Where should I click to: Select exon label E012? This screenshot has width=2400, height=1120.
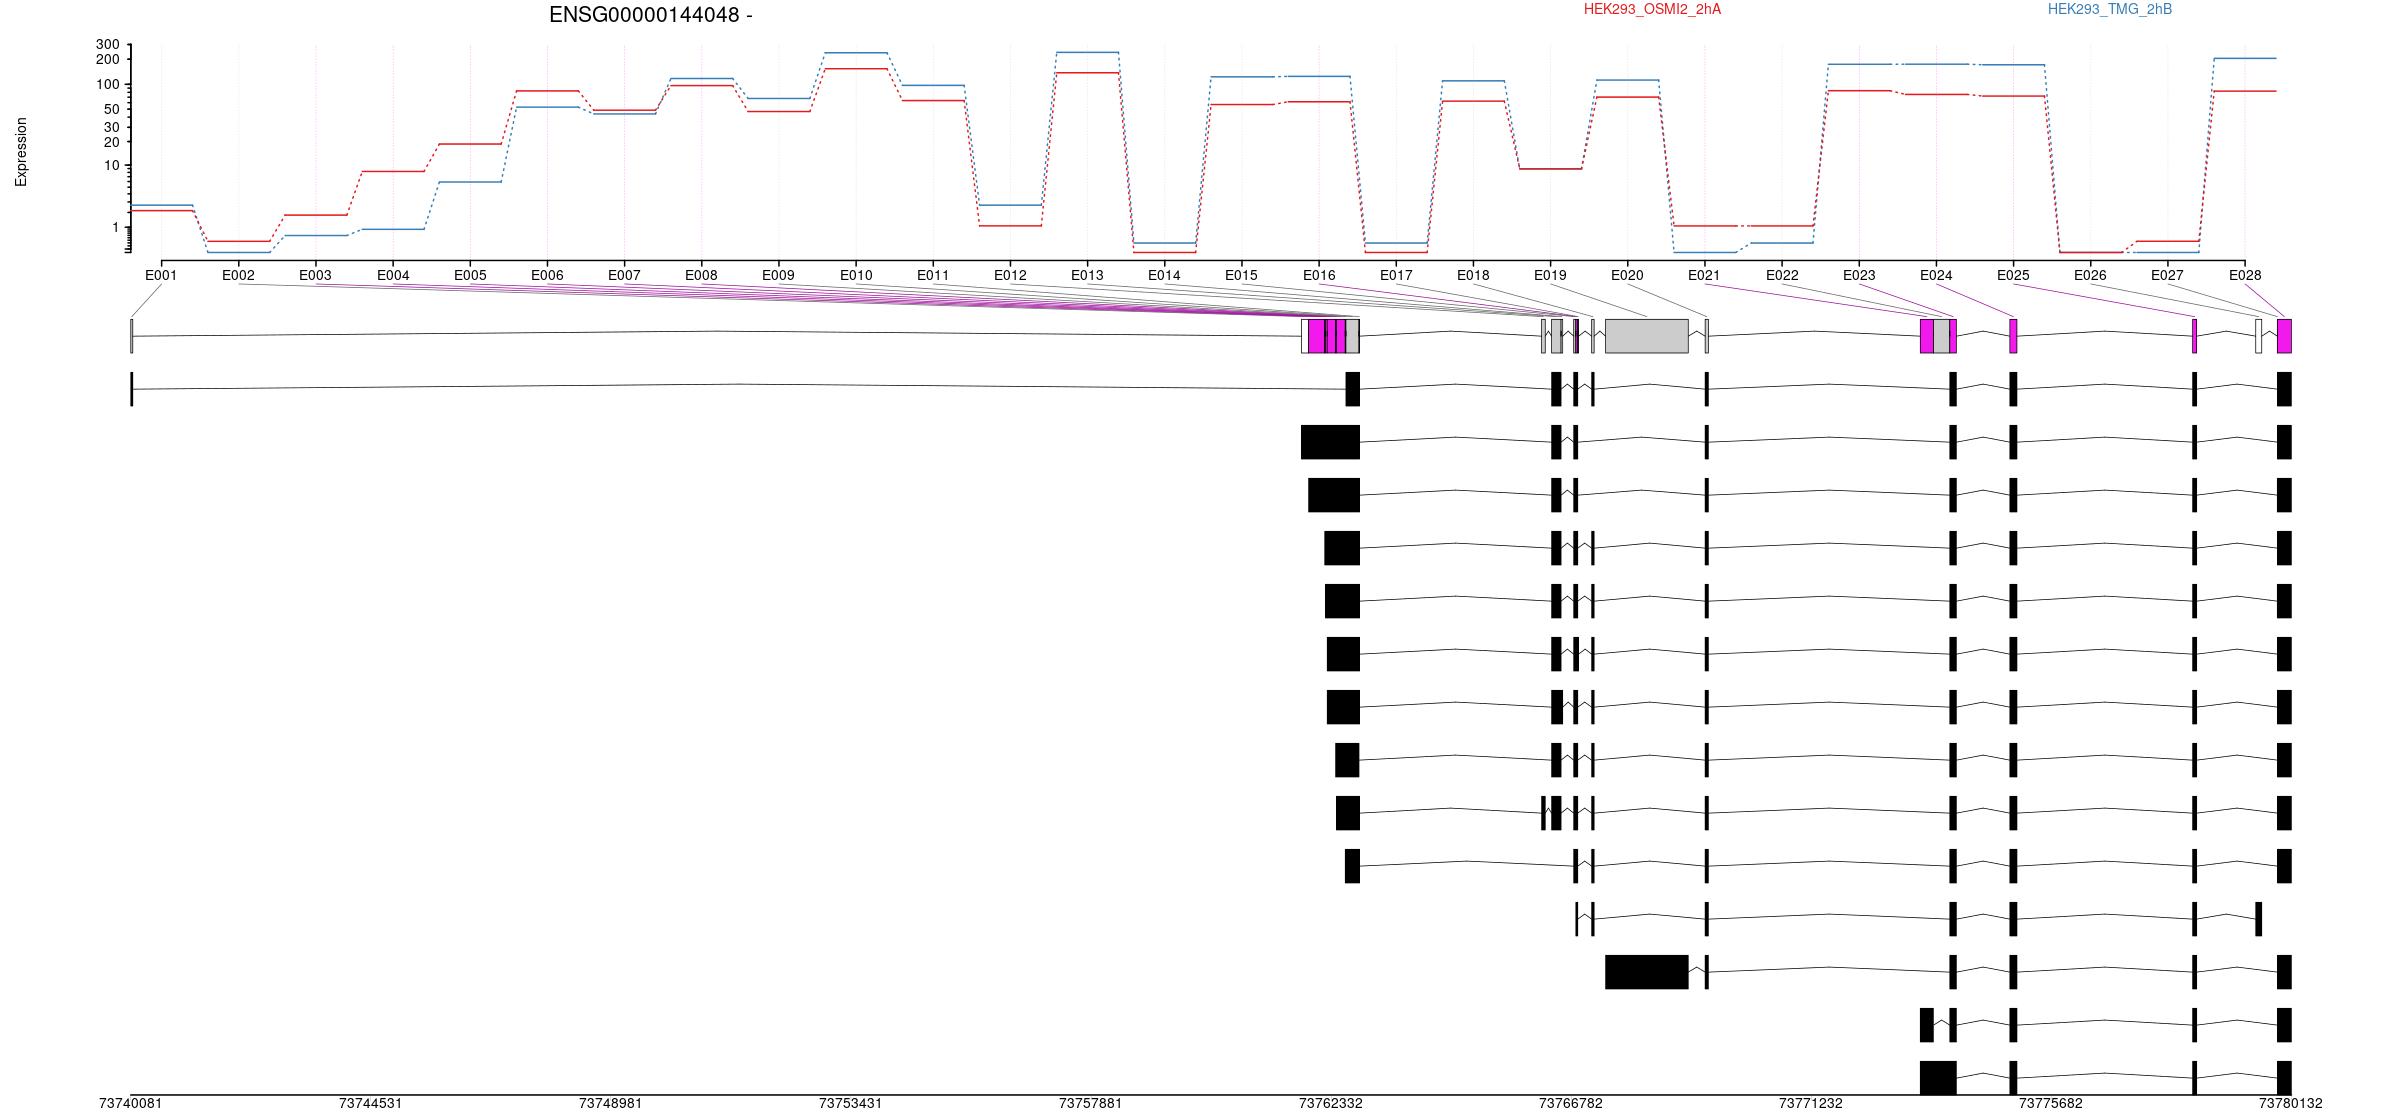[1010, 275]
